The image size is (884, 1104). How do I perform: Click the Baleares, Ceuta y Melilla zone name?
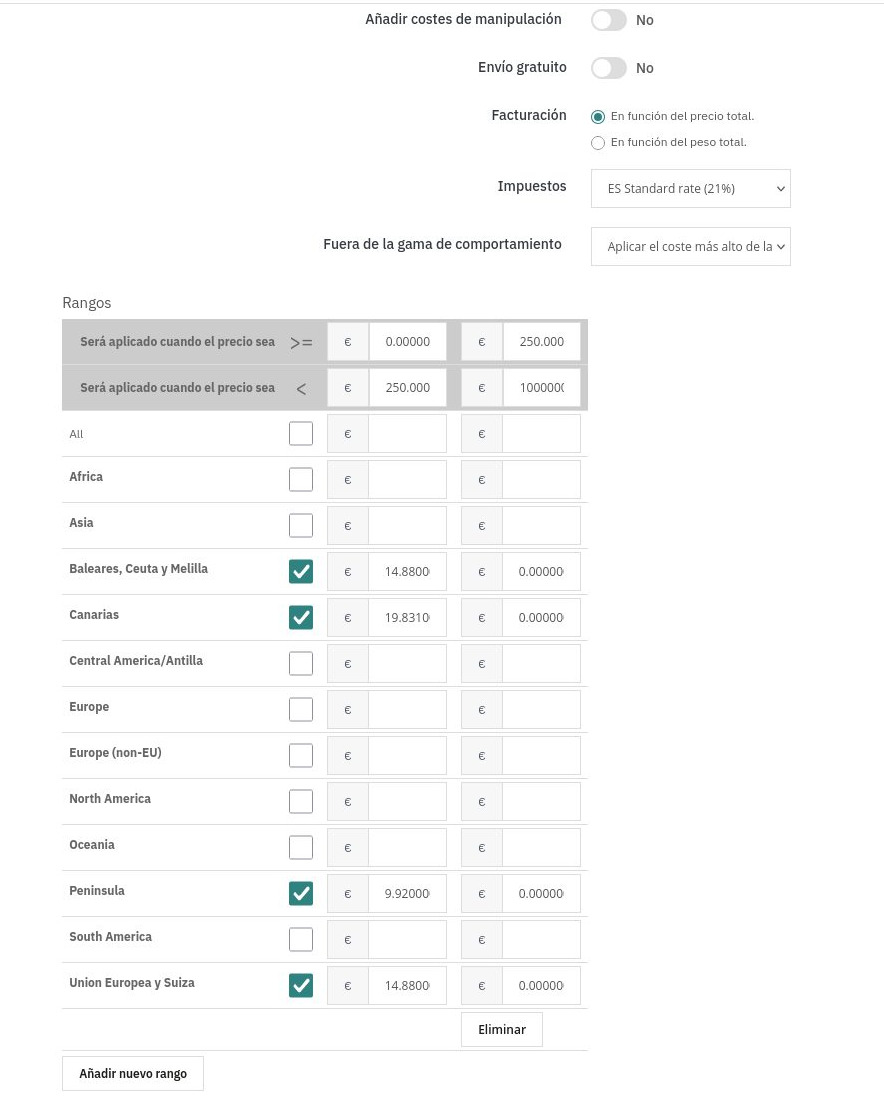pyautogui.click(x=139, y=569)
